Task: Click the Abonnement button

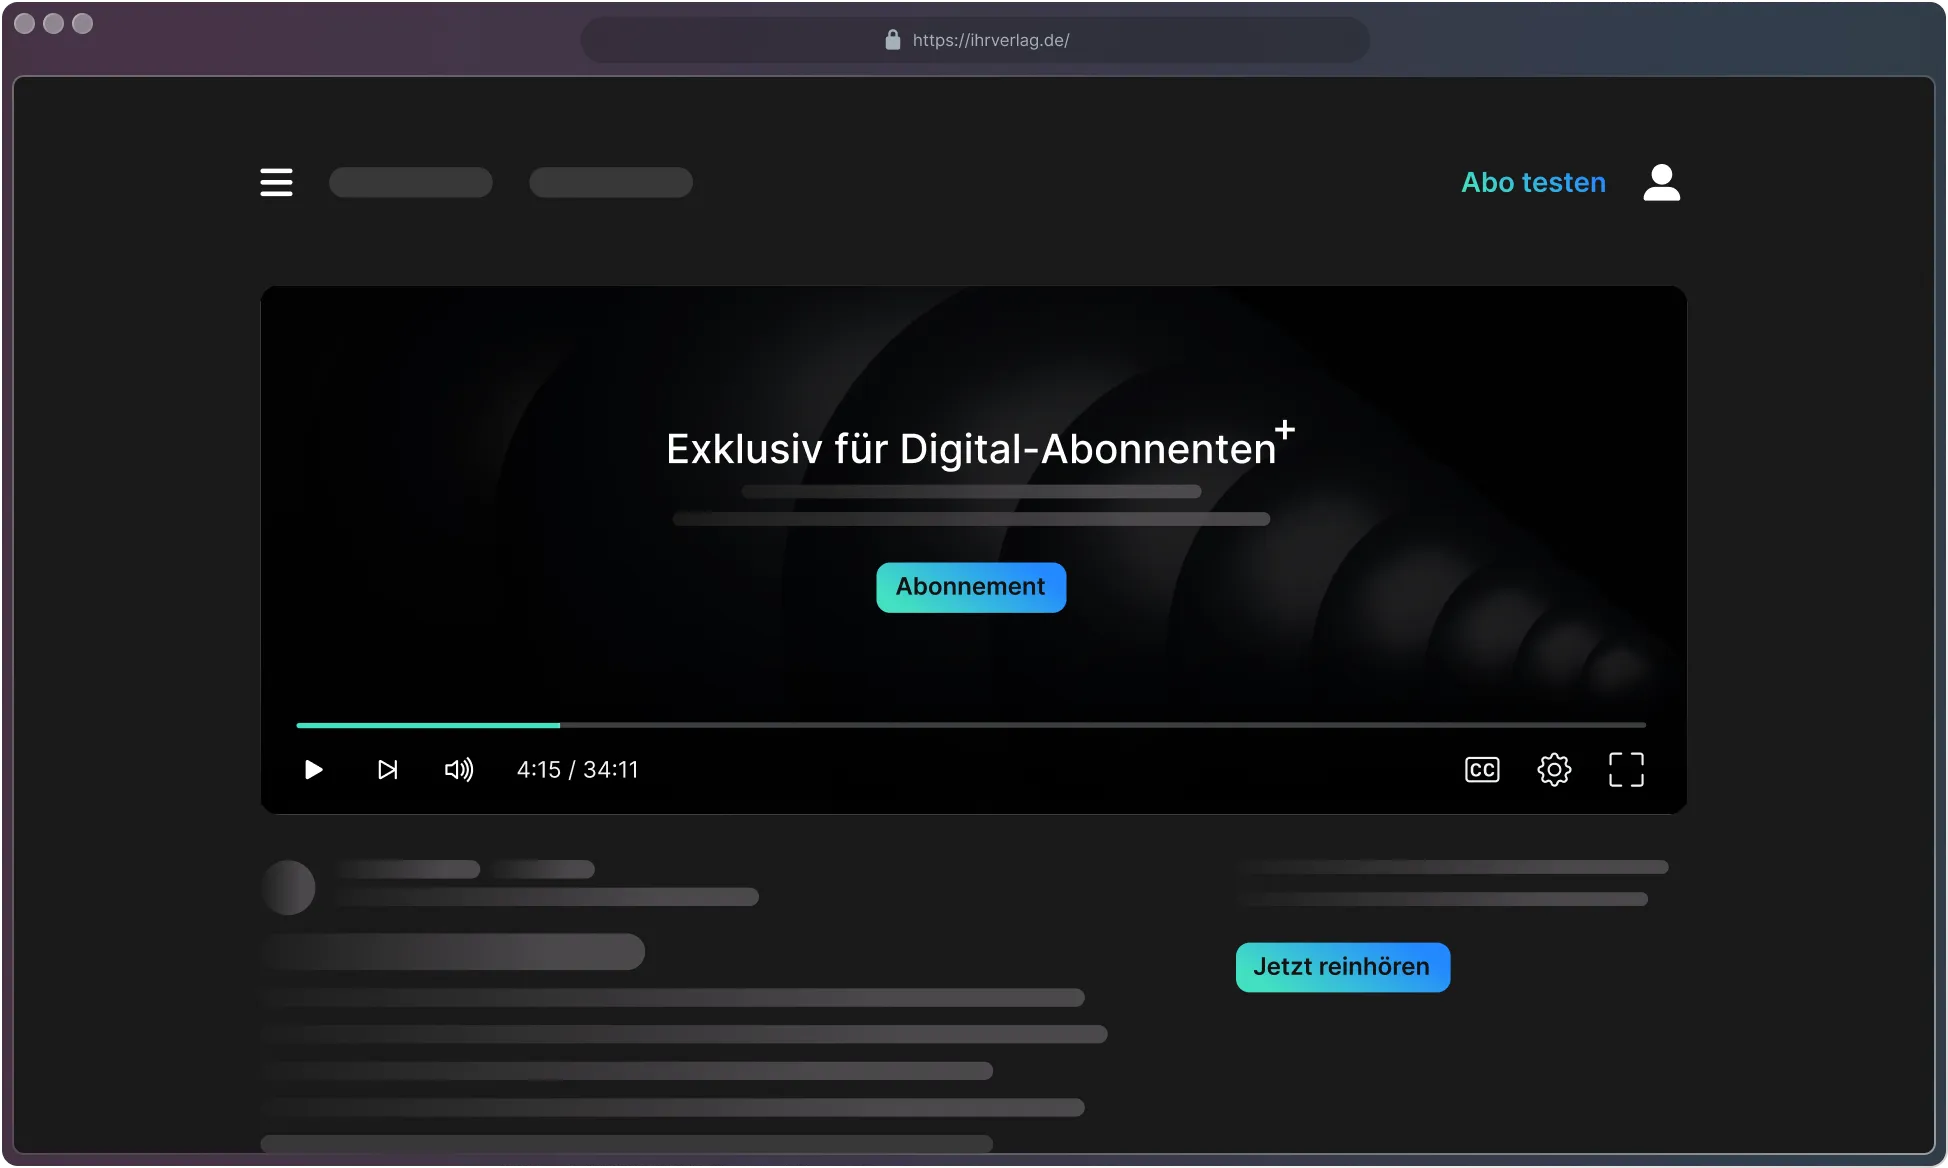Action: (x=971, y=587)
